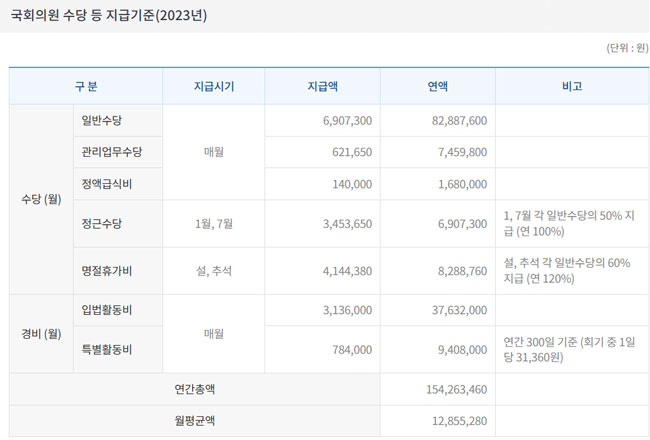Select the 구분 column header
Screen dimensions: 650x440
[86, 86]
